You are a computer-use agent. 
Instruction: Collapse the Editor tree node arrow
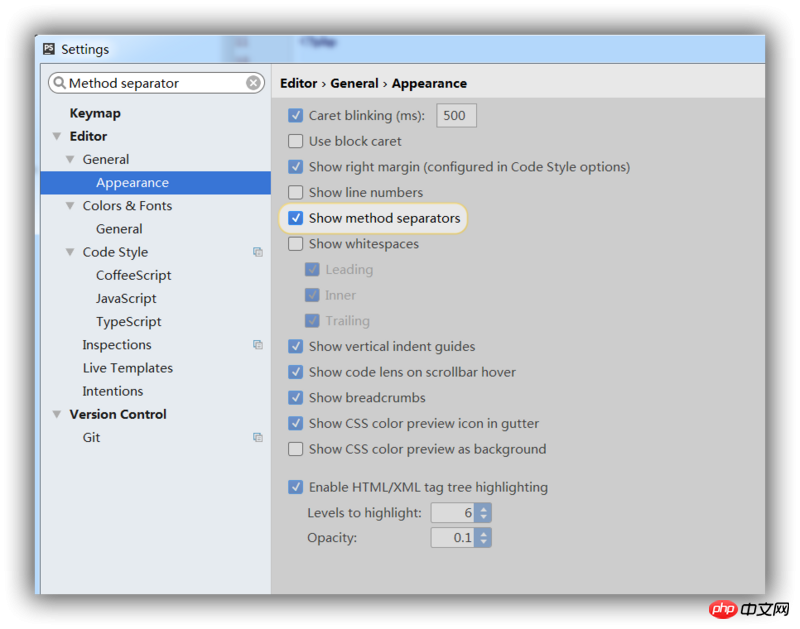pyautogui.click(x=57, y=136)
